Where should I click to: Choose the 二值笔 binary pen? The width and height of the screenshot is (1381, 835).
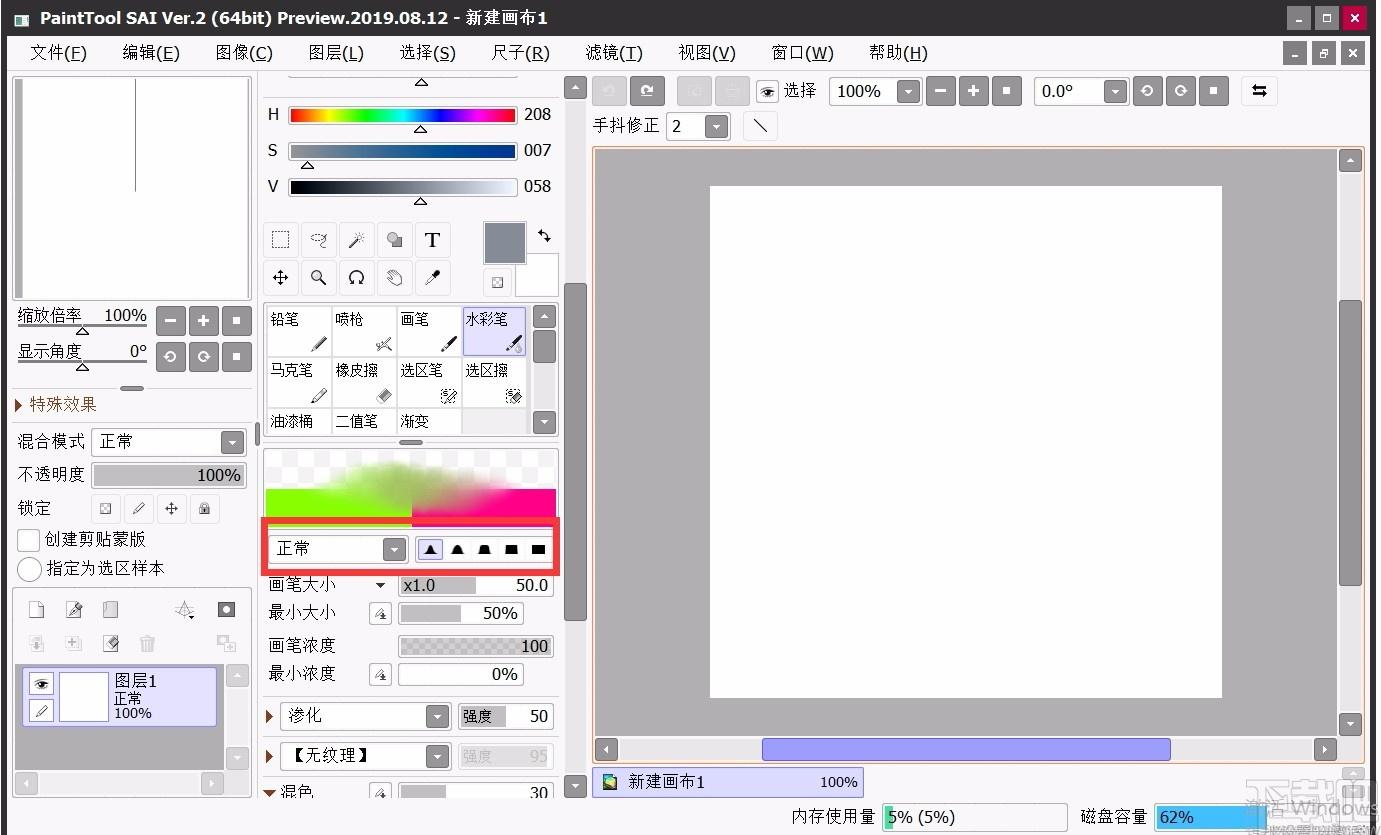[x=364, y=421]
